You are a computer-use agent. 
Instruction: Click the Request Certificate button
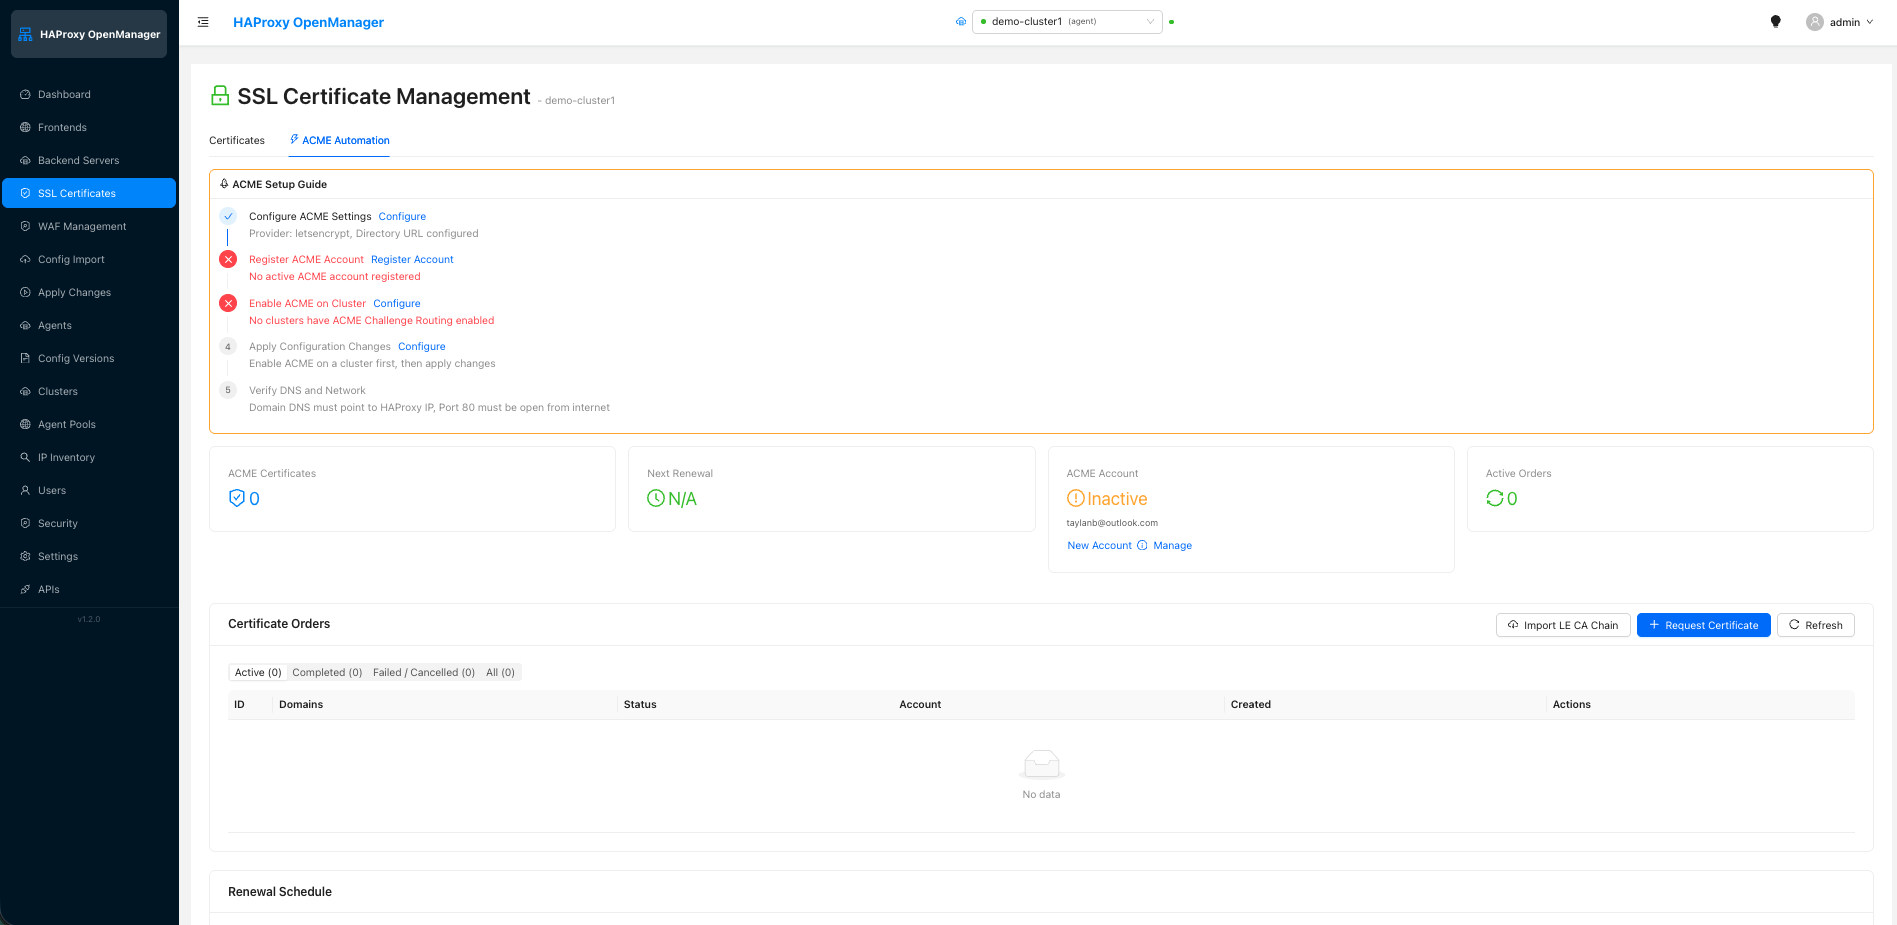tap(1704, 625)
